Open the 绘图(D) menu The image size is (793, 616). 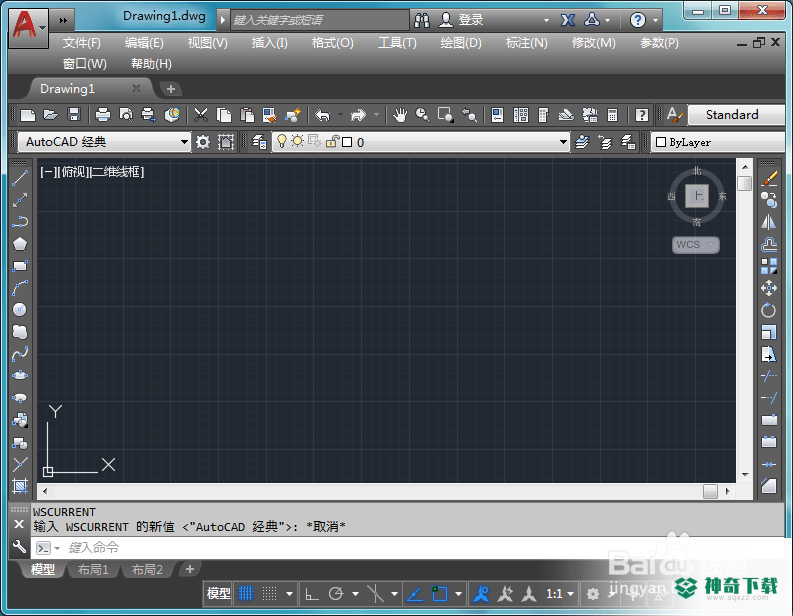[461, 43]
